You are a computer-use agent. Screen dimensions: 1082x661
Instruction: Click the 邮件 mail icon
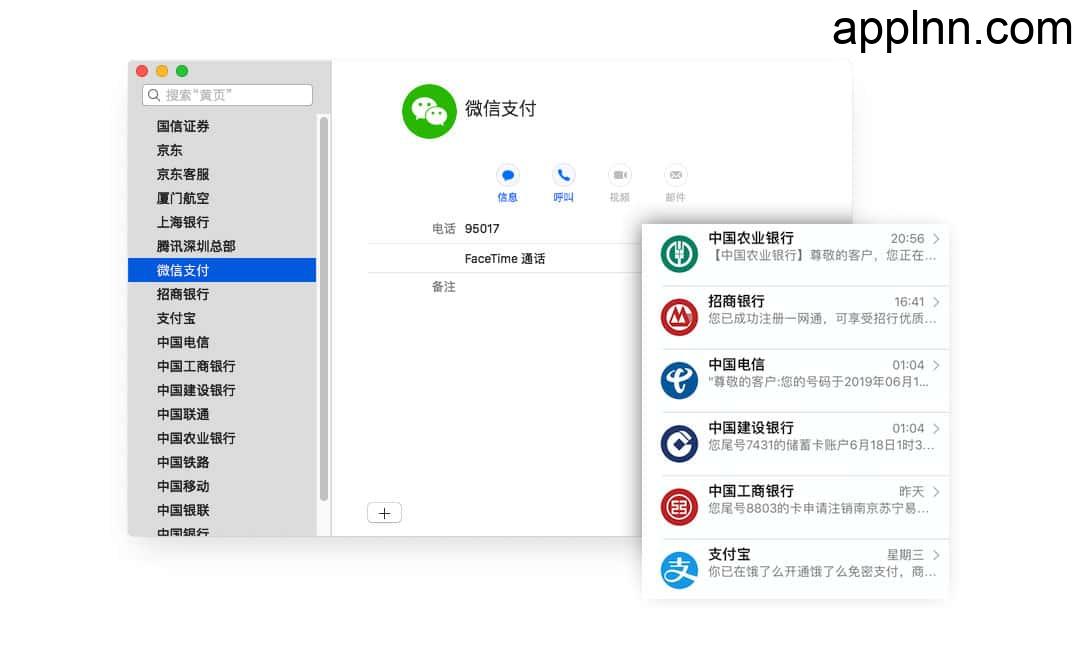click(676, 175)
